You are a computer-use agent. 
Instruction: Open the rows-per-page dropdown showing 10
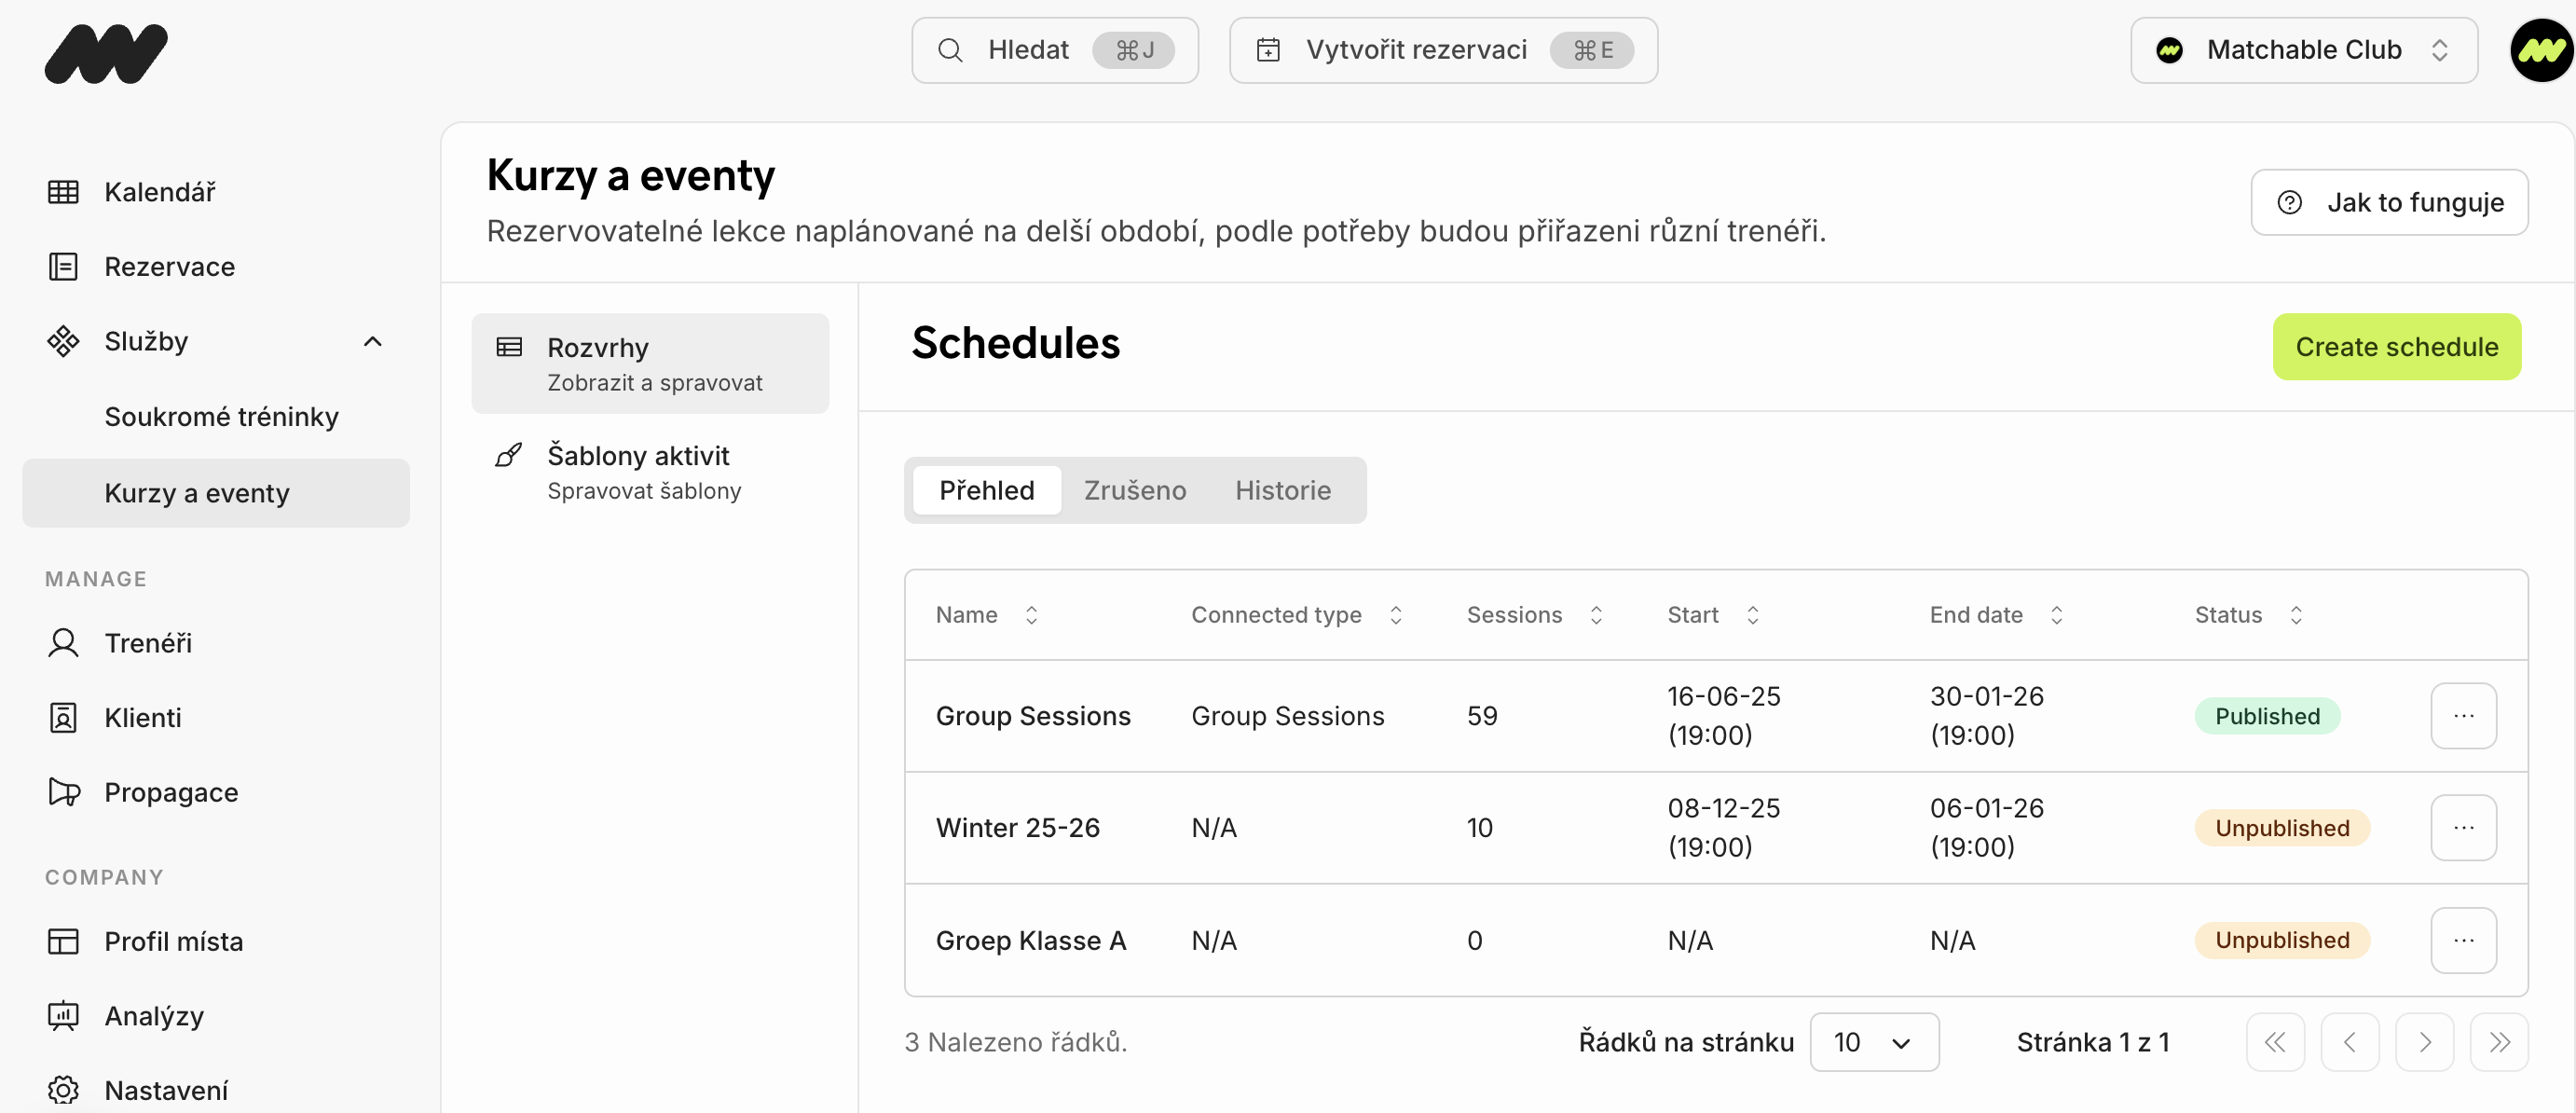click(1873, 1042)
